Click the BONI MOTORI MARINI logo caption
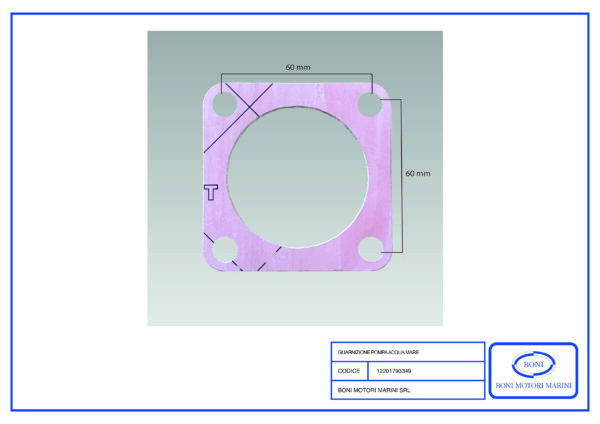 (x=532, y=386)
